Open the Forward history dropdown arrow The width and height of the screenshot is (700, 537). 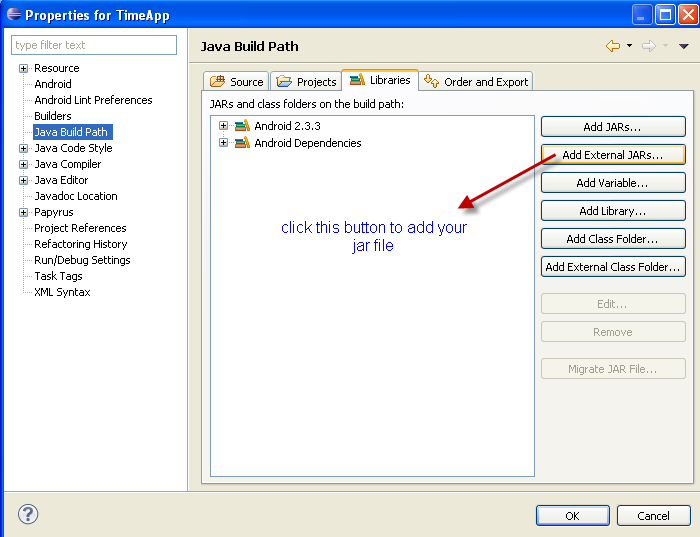click(x=665, y=46)
